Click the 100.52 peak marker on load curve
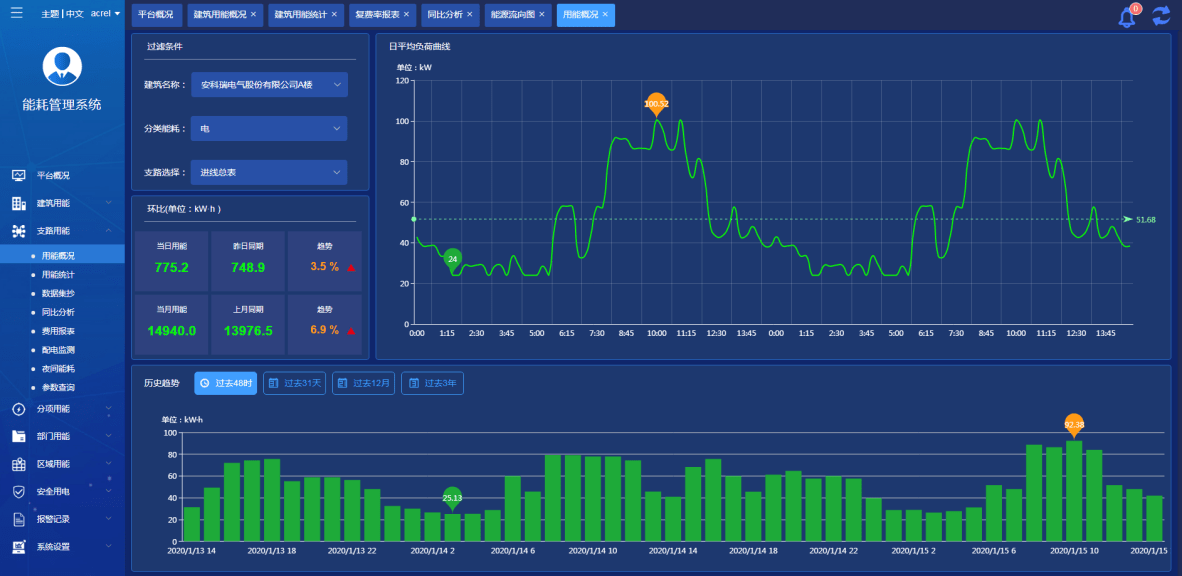Screen dimensions: 1182x576 [656, 103]
